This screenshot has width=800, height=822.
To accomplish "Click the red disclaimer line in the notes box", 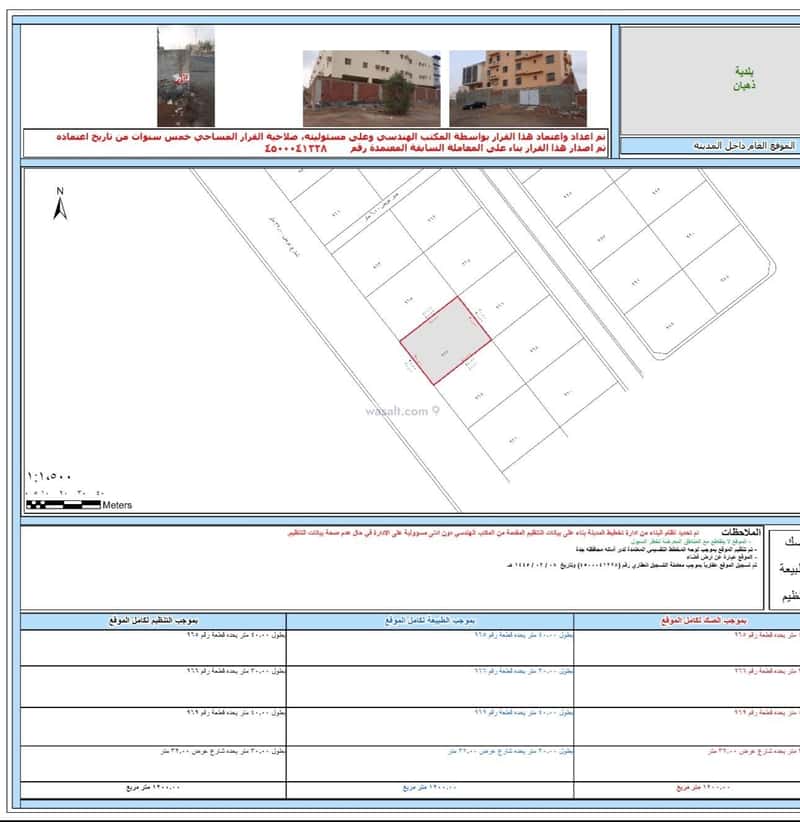I will tap(493, 533).
